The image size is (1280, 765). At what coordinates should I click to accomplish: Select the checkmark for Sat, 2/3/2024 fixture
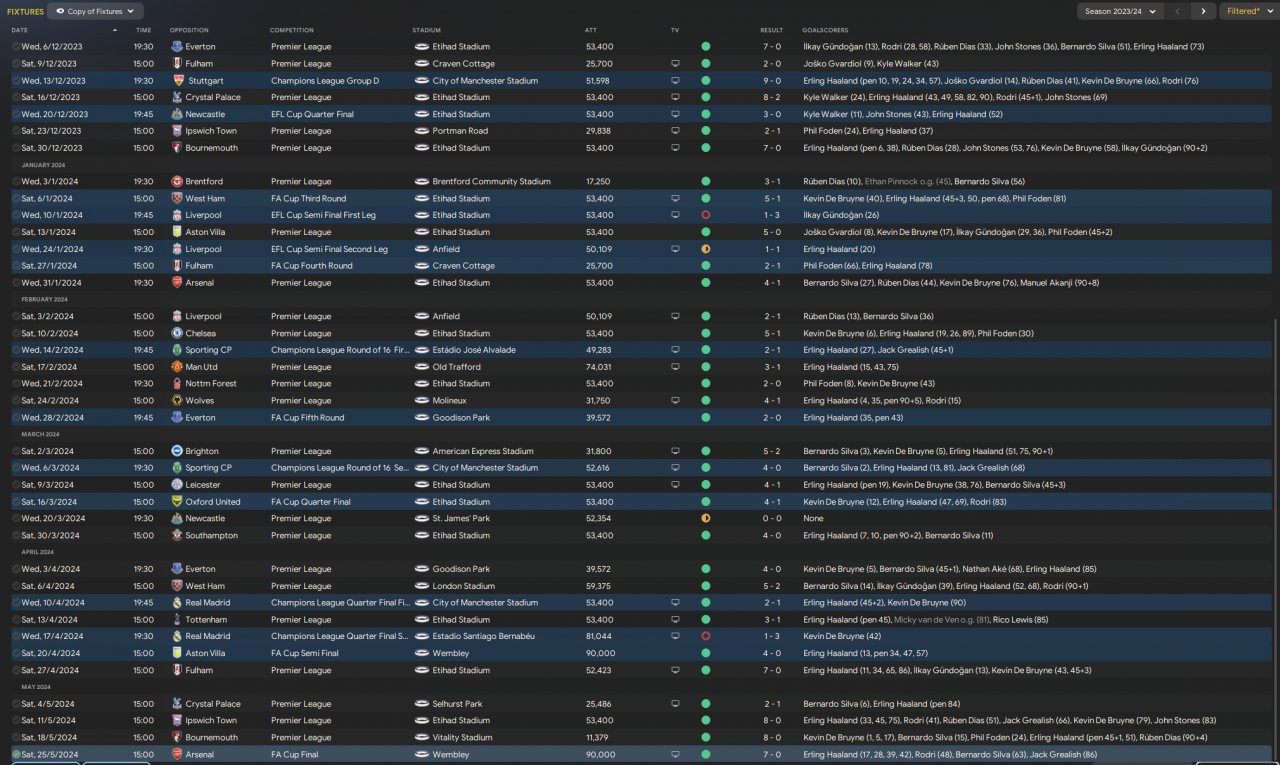tap(16, 451)
